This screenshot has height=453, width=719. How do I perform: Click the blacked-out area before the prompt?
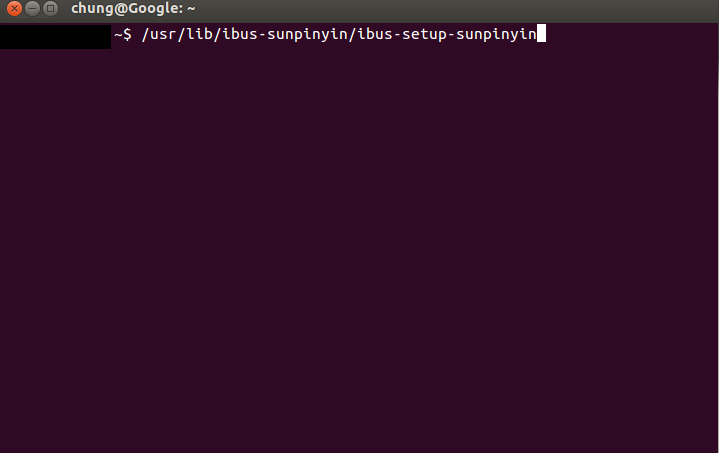click(x=55, y=37)
